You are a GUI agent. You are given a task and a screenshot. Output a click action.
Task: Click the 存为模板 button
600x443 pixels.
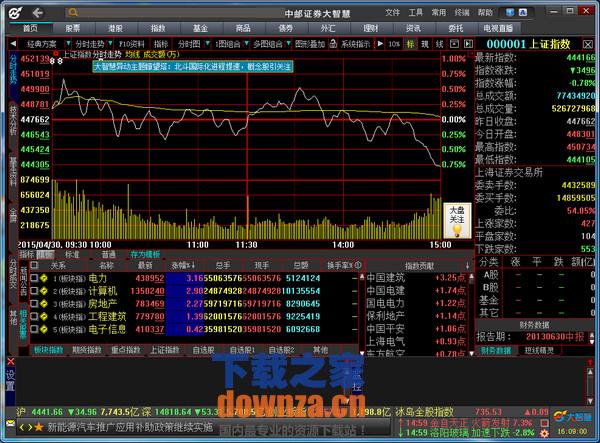[x=145, y=254]
